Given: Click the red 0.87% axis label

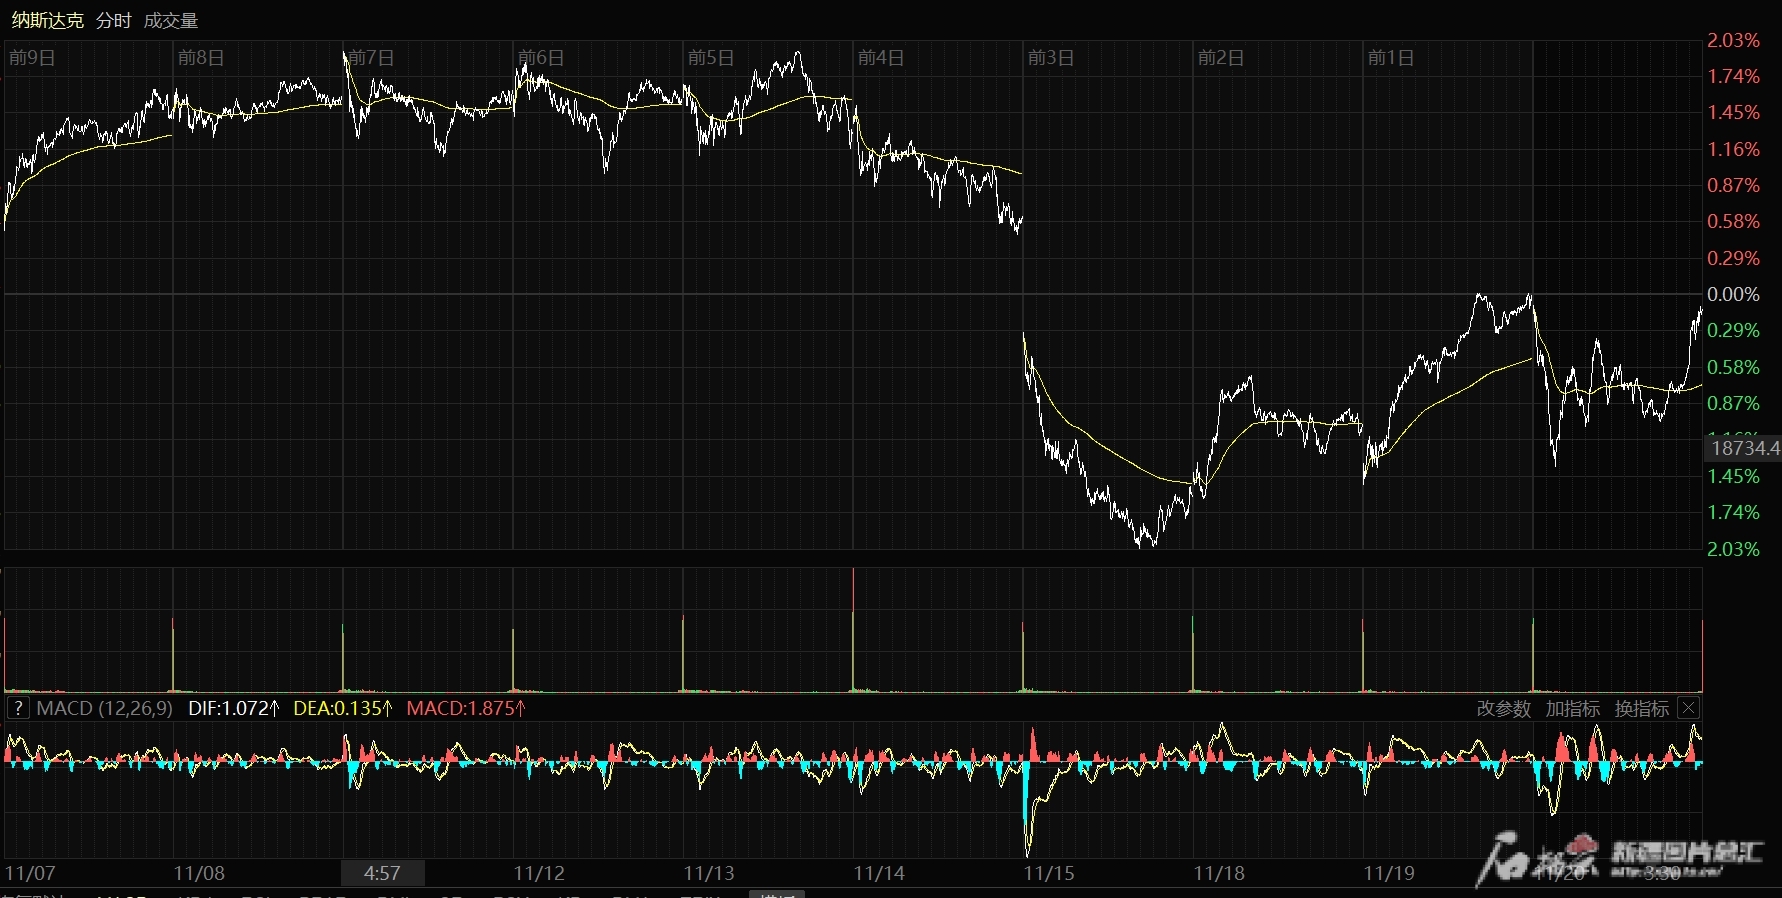Looking at the screenshot, I should click(x=1733, y=185).
